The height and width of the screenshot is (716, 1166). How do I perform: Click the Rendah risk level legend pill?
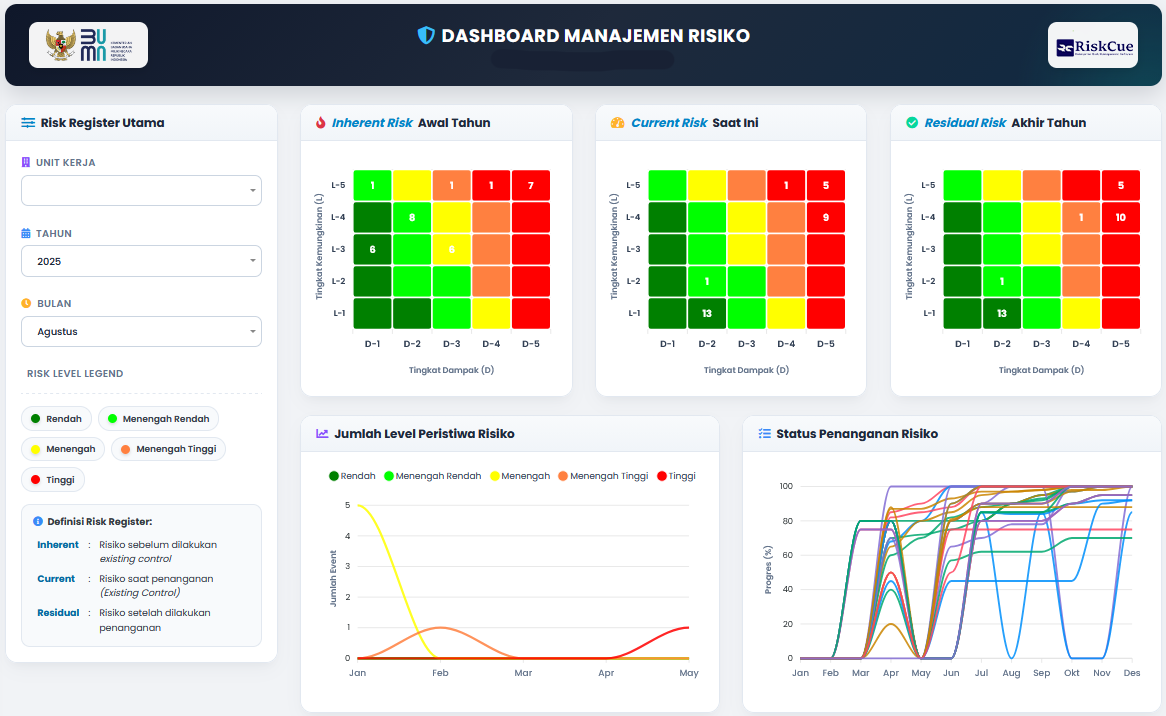click(57, 419)
